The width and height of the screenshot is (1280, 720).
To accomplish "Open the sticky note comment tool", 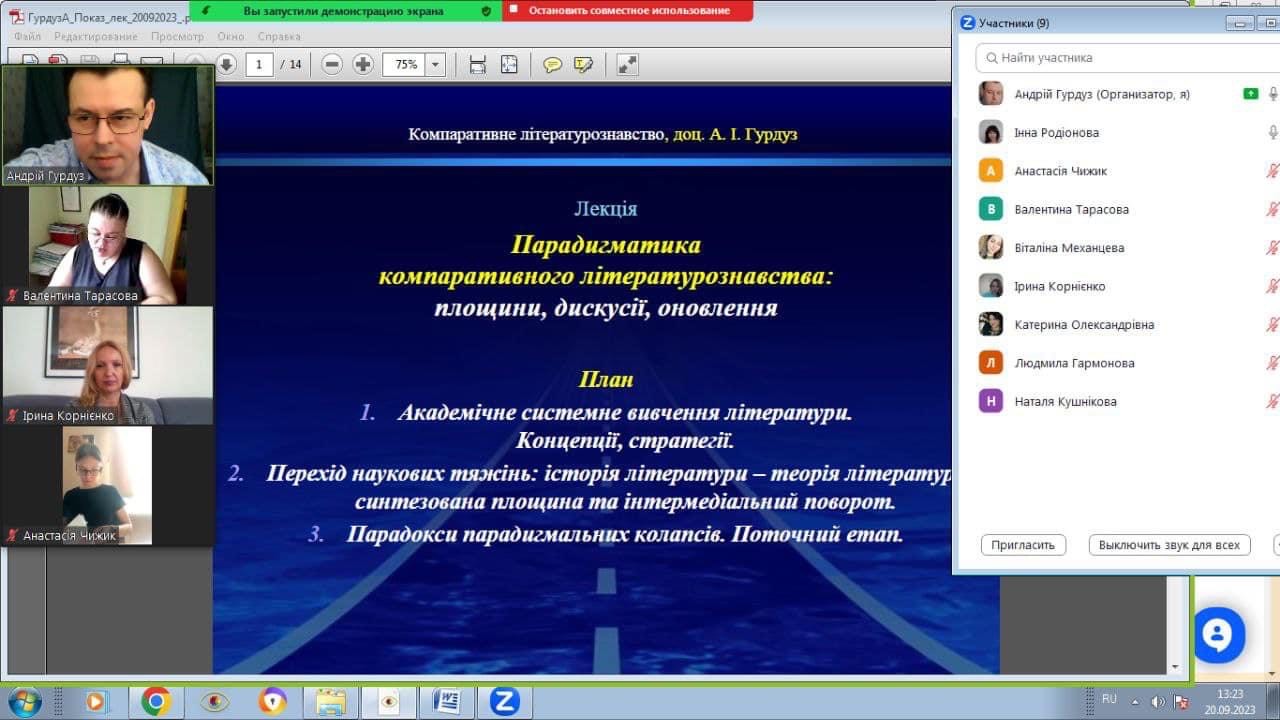I will tap(552, 65).
